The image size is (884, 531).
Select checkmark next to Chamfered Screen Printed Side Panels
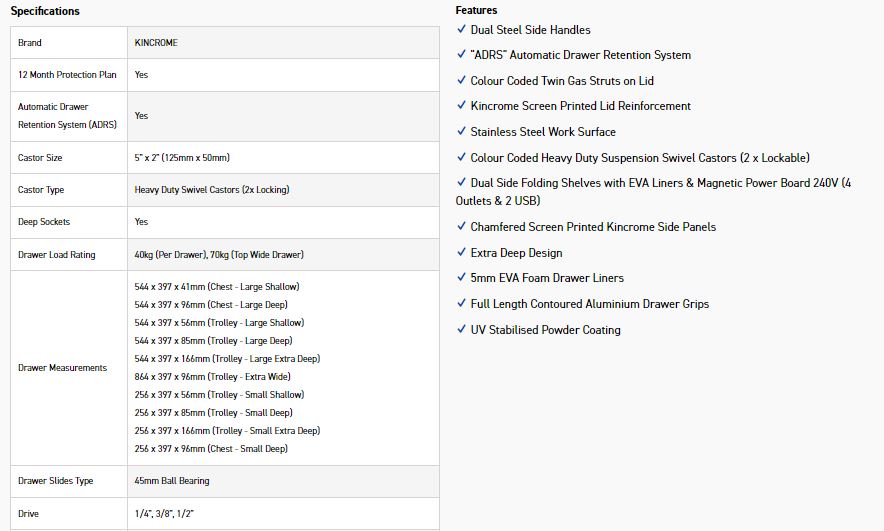tap(461, 227)
